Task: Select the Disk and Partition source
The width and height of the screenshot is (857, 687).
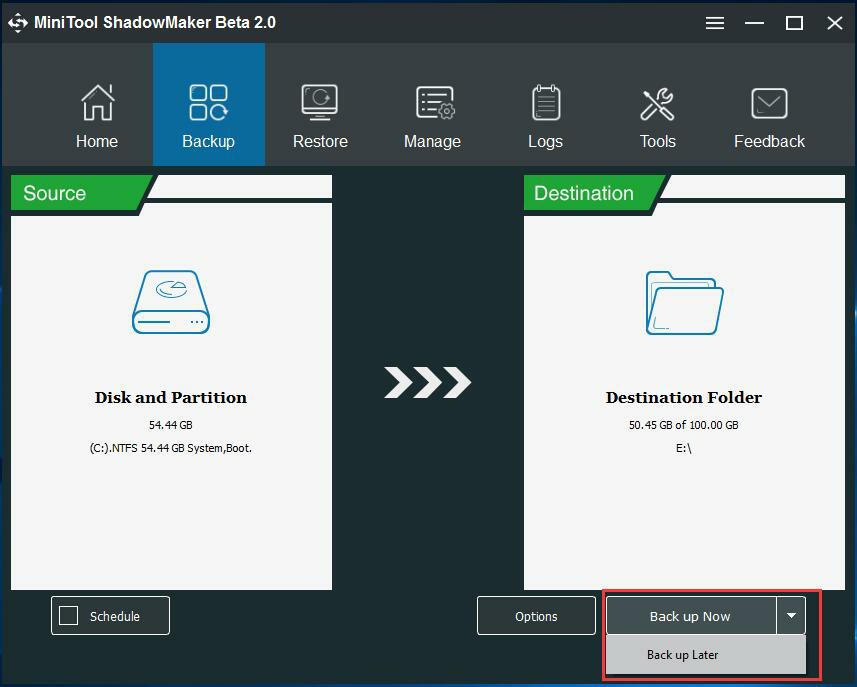Action: pos(171,397)
